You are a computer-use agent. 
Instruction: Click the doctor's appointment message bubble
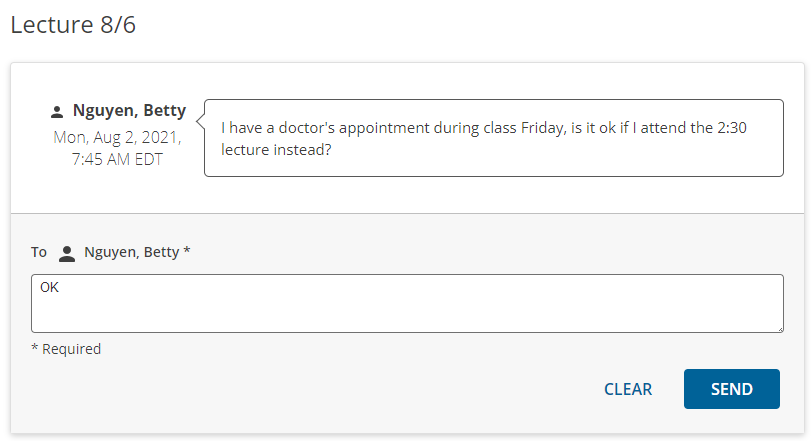click(x=493, y=138)
